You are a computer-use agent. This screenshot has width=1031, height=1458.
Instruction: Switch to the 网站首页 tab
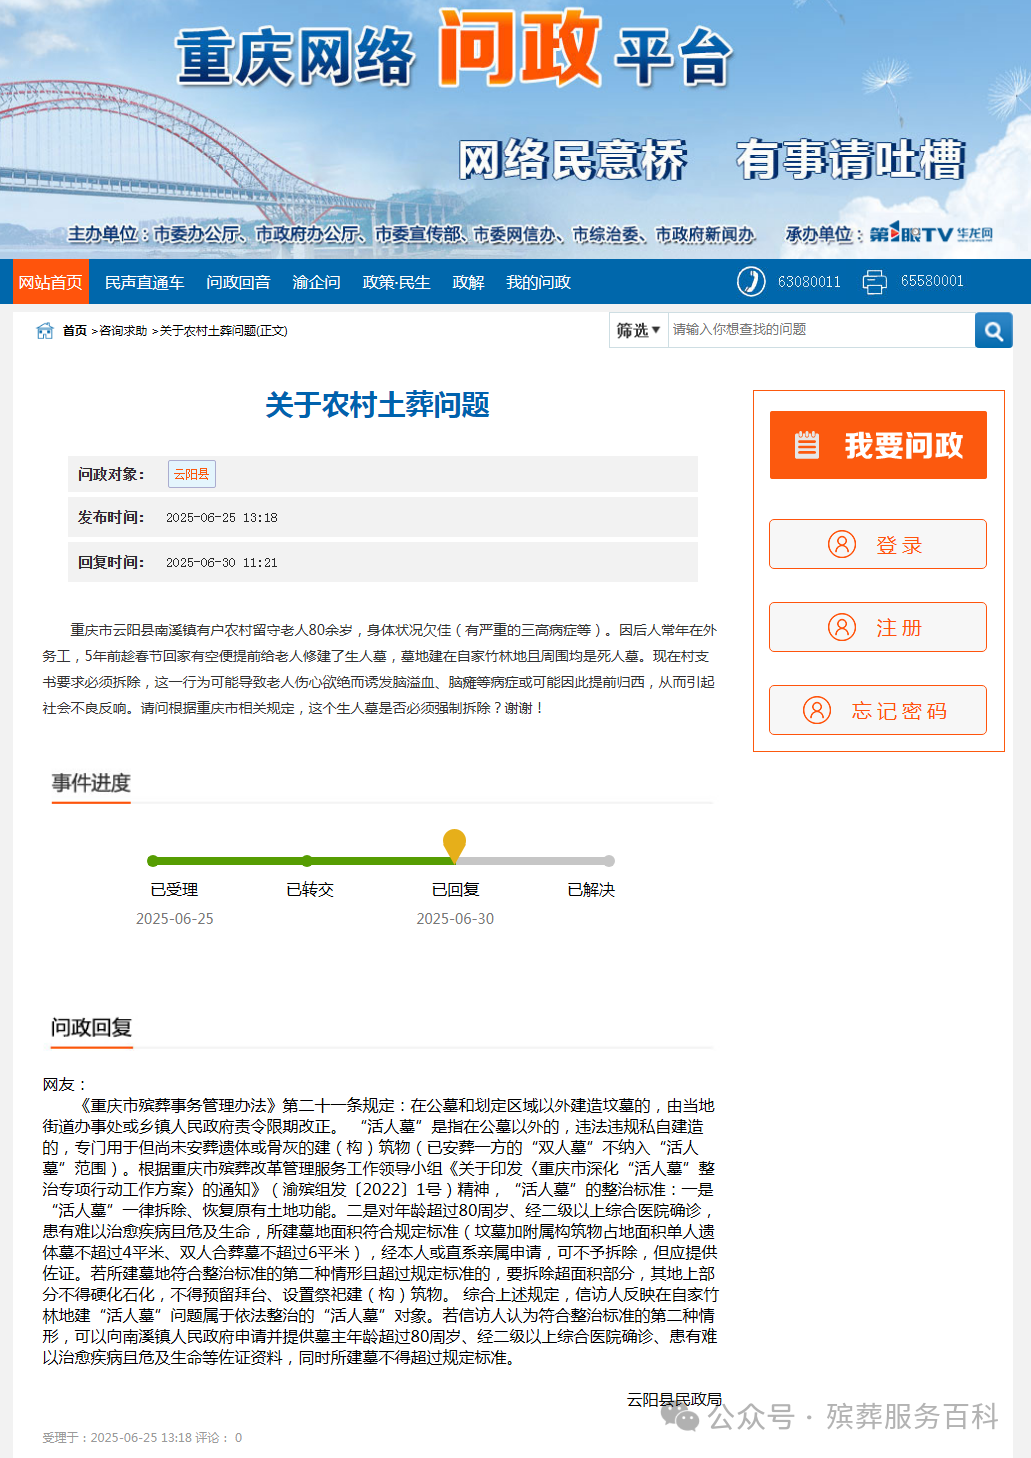pyautogui.click(x=50, y=281)
